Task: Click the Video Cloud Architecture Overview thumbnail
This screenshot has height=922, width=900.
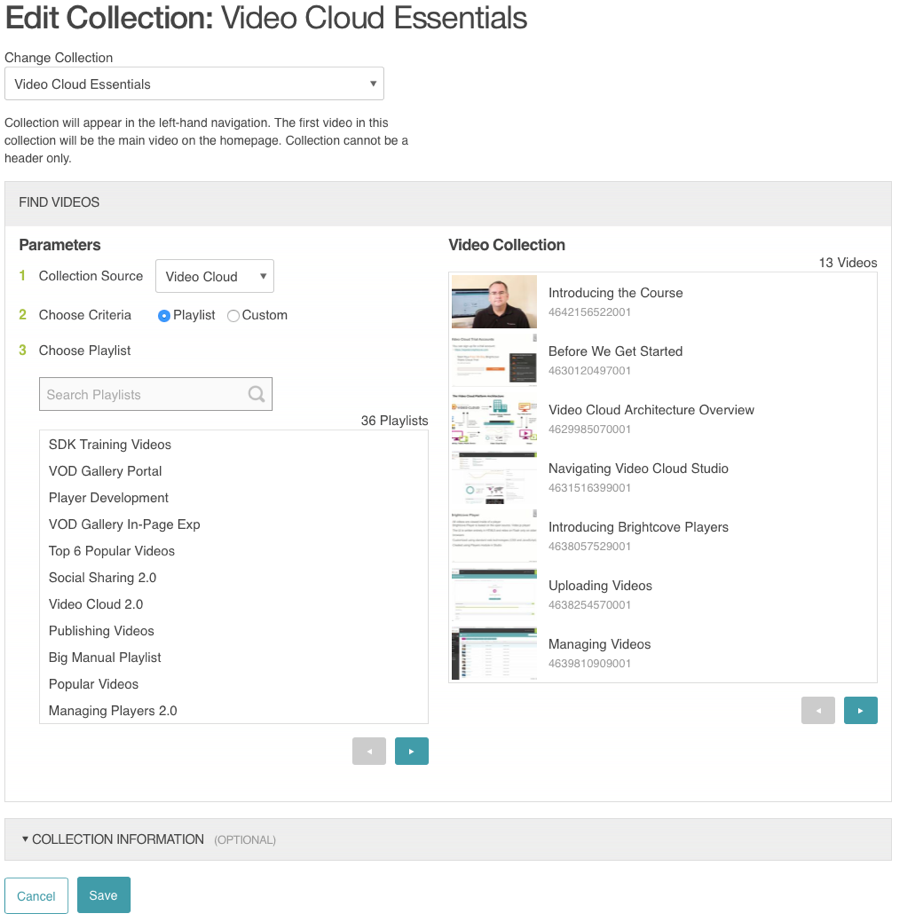Action: click(494, 419)
